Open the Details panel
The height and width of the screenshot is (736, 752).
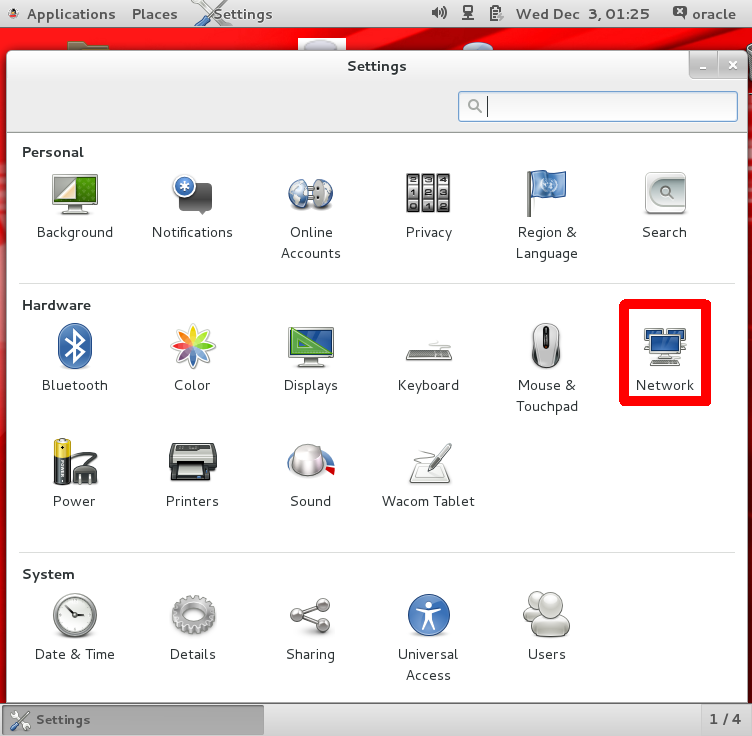pyautogui.click(x=192, y=628)
